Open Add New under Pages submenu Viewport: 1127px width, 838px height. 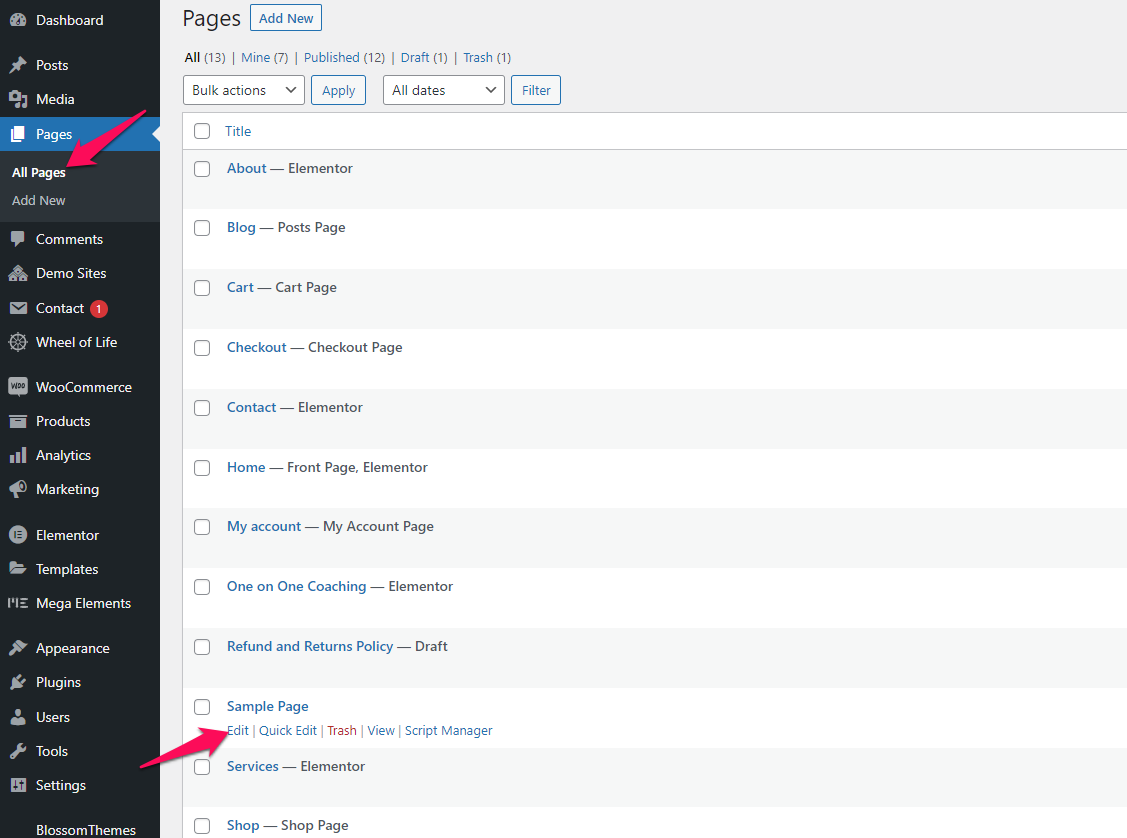pos(38,200)
